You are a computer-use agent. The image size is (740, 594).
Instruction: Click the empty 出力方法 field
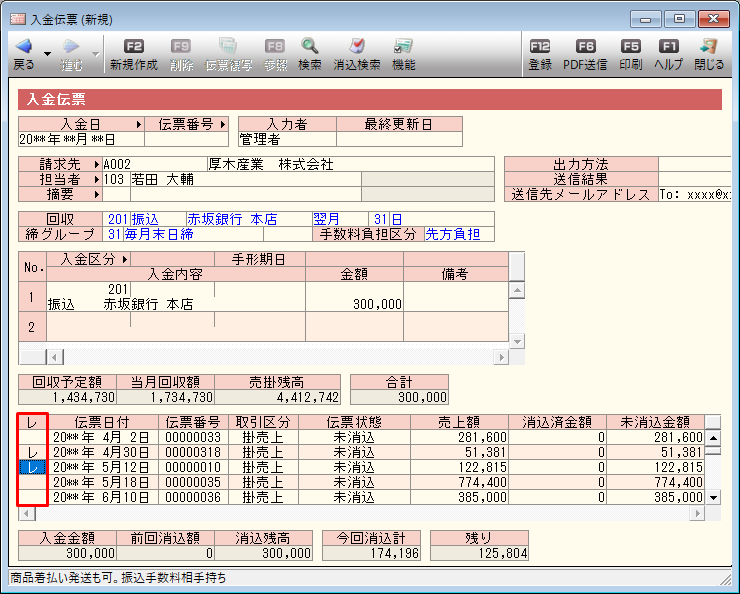pos(695,165)
